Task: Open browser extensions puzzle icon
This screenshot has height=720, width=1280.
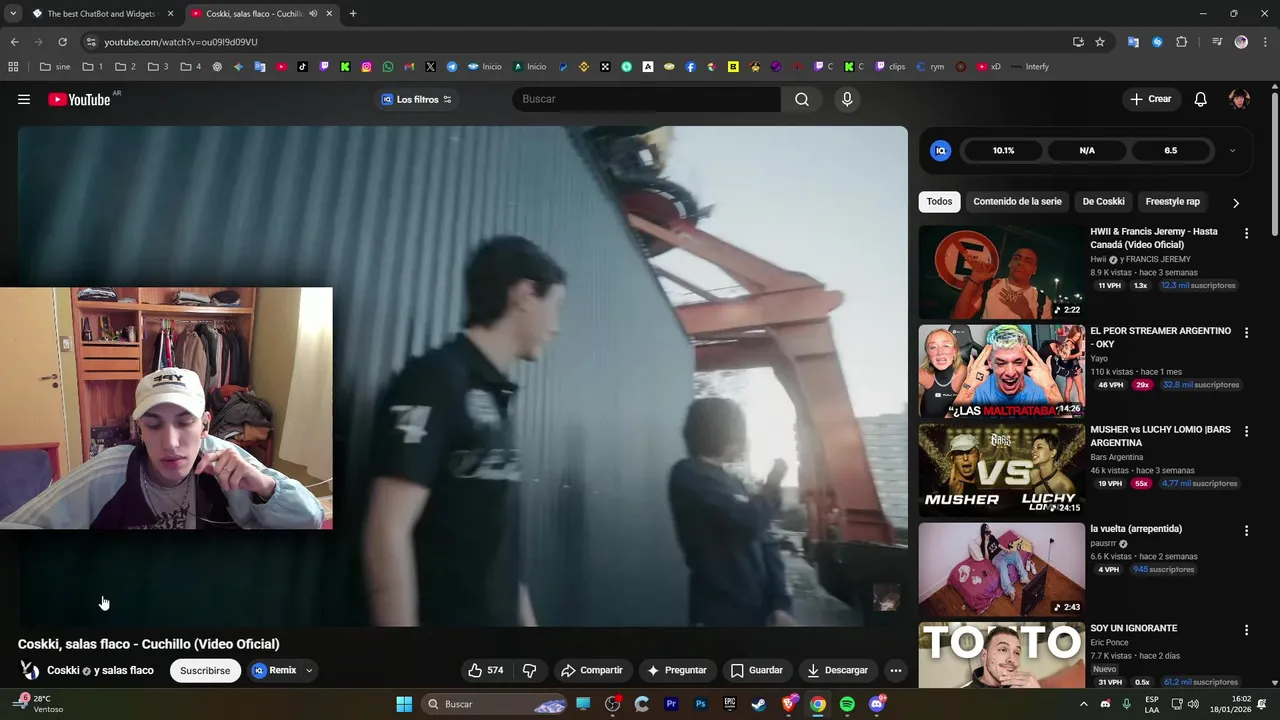Action: point(1182,42)
